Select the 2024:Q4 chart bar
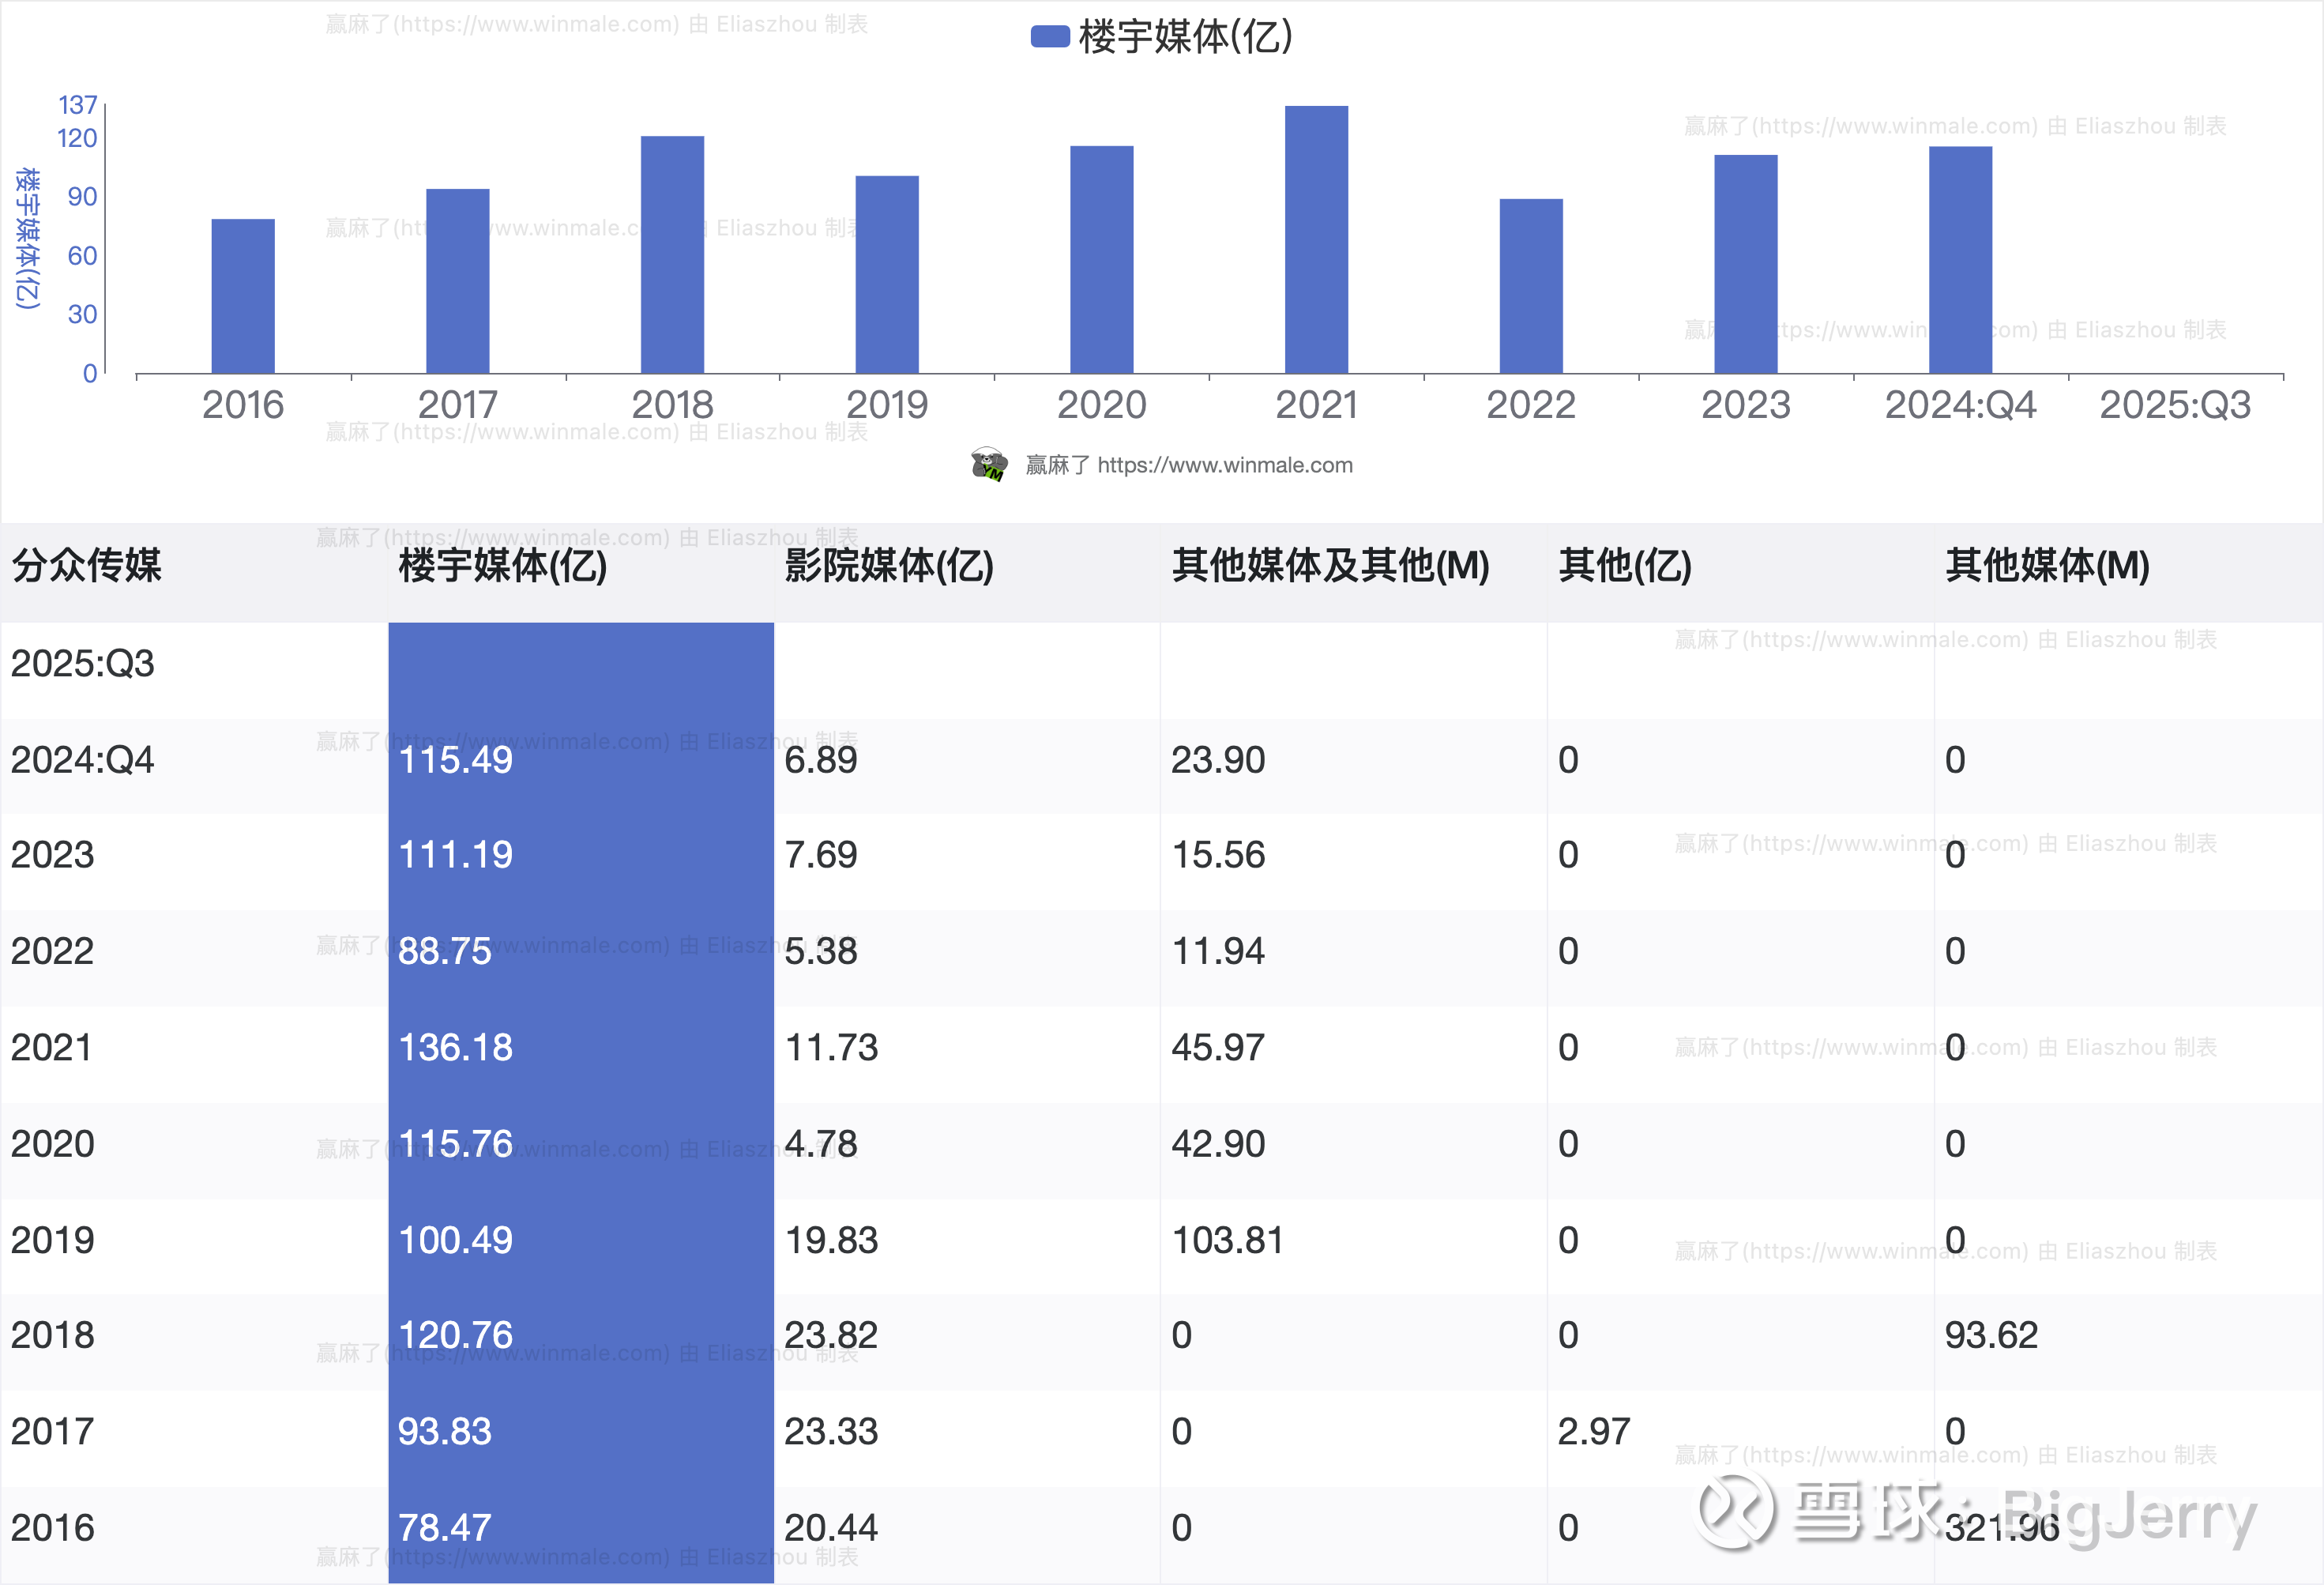 [1959, 260]
